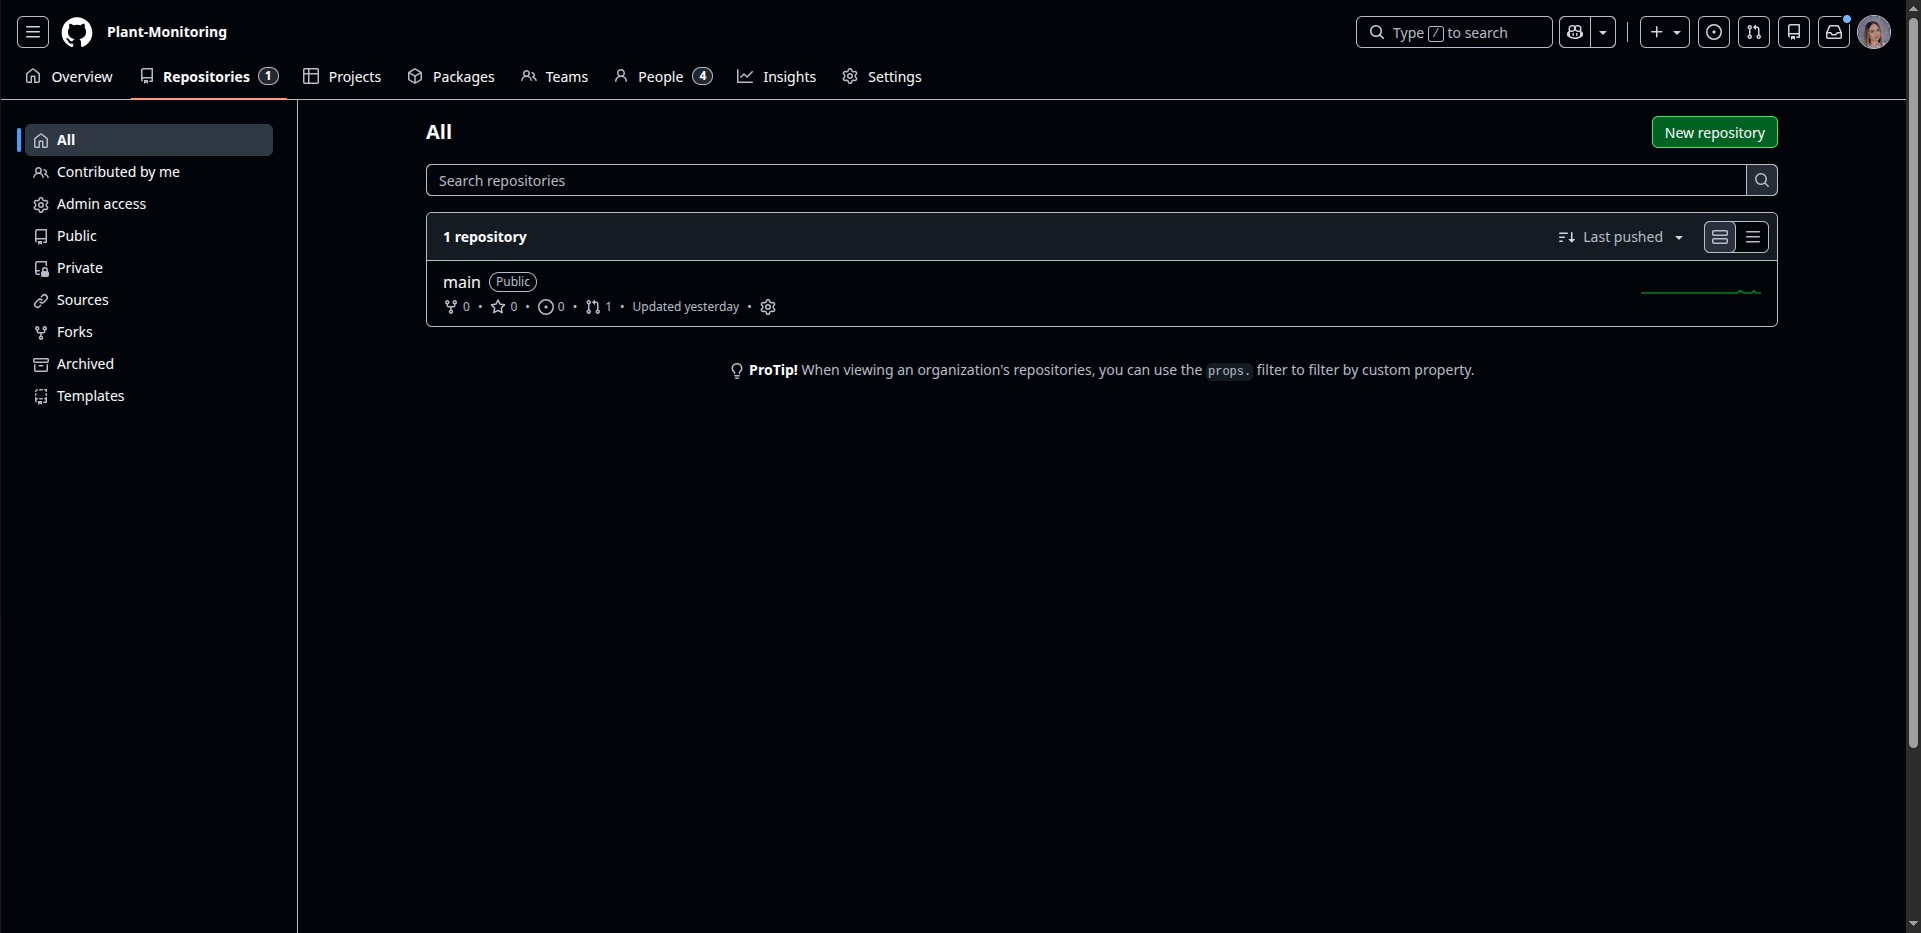Select the All repositories filter
The width and height of the screenshot is (1921, 933).
[x=149, y=140]
